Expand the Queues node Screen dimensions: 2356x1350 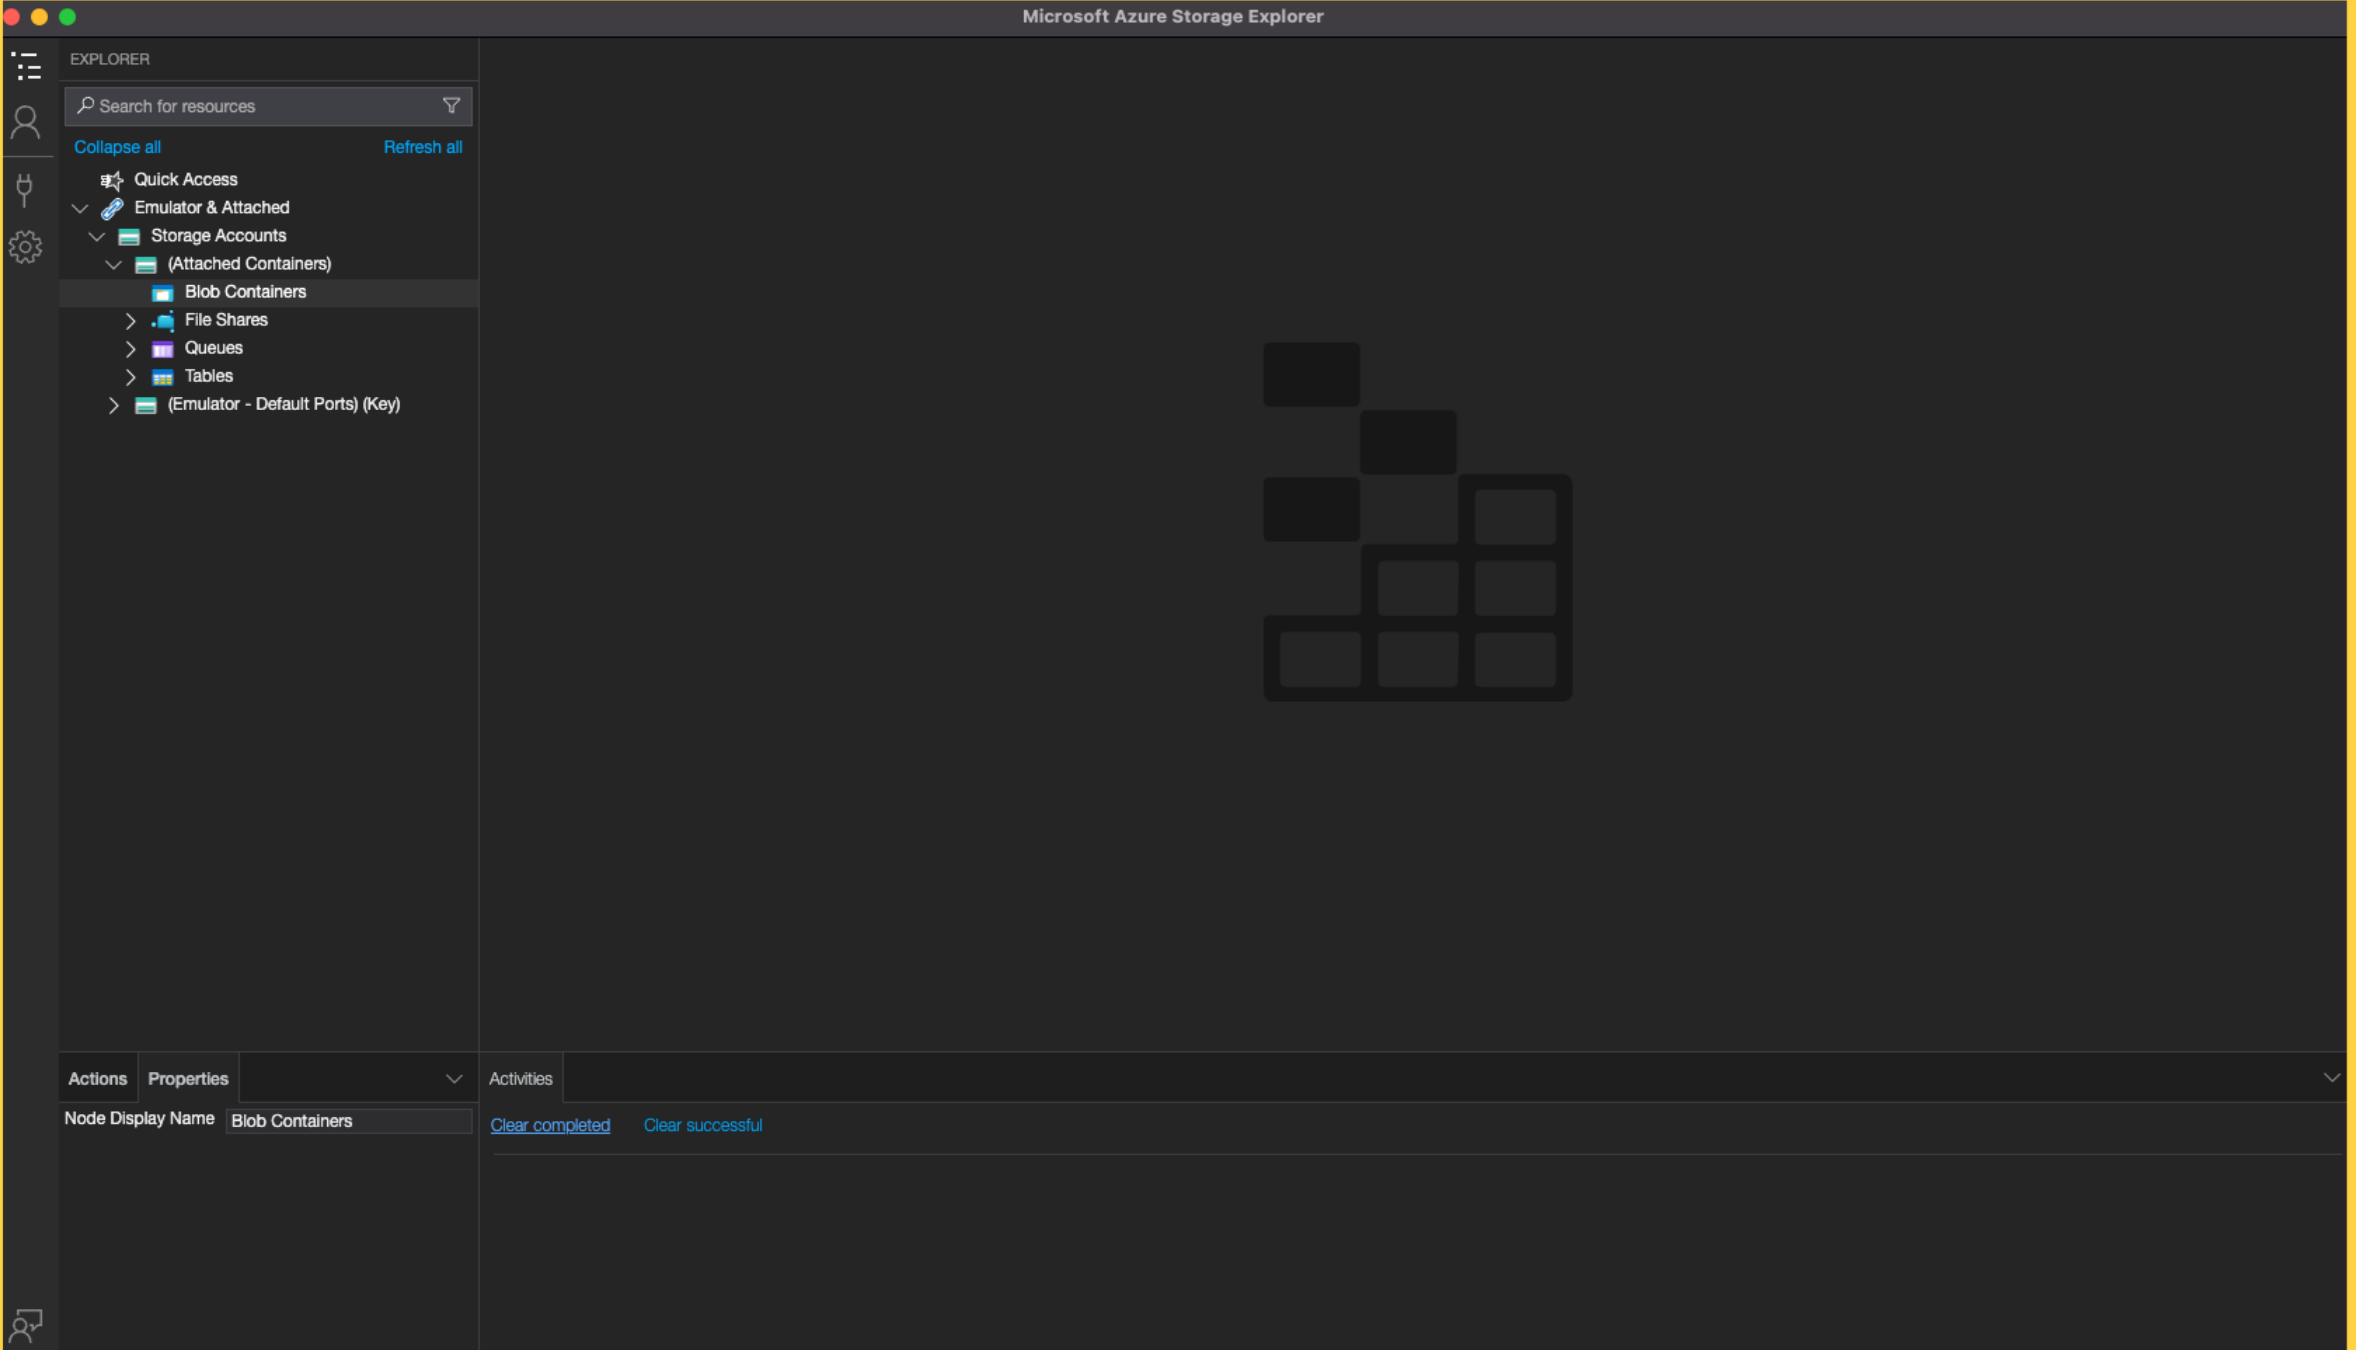pos(130,348)
